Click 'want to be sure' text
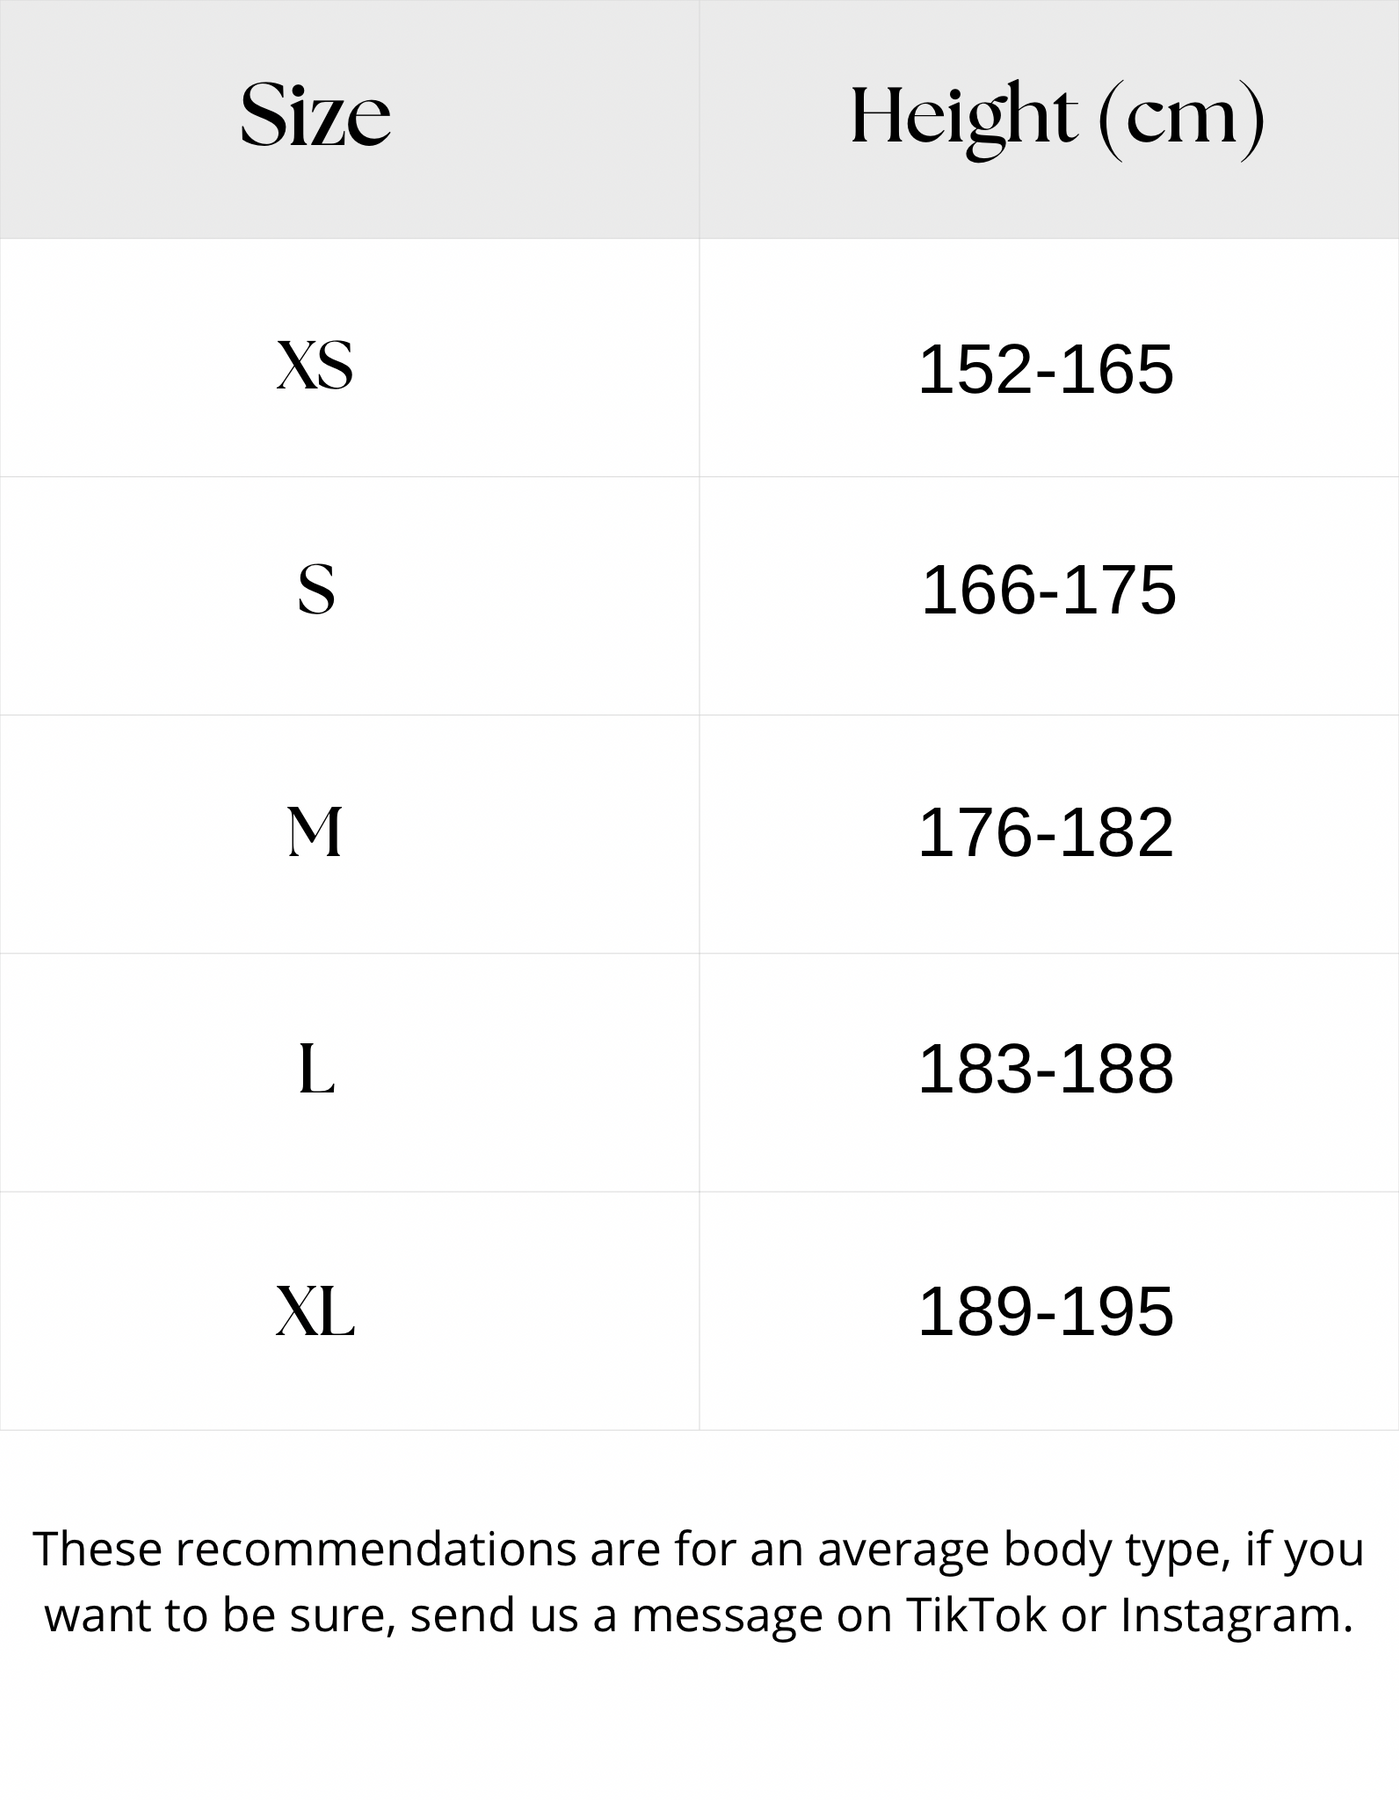1399x1800 pixels. [214, 1615]
